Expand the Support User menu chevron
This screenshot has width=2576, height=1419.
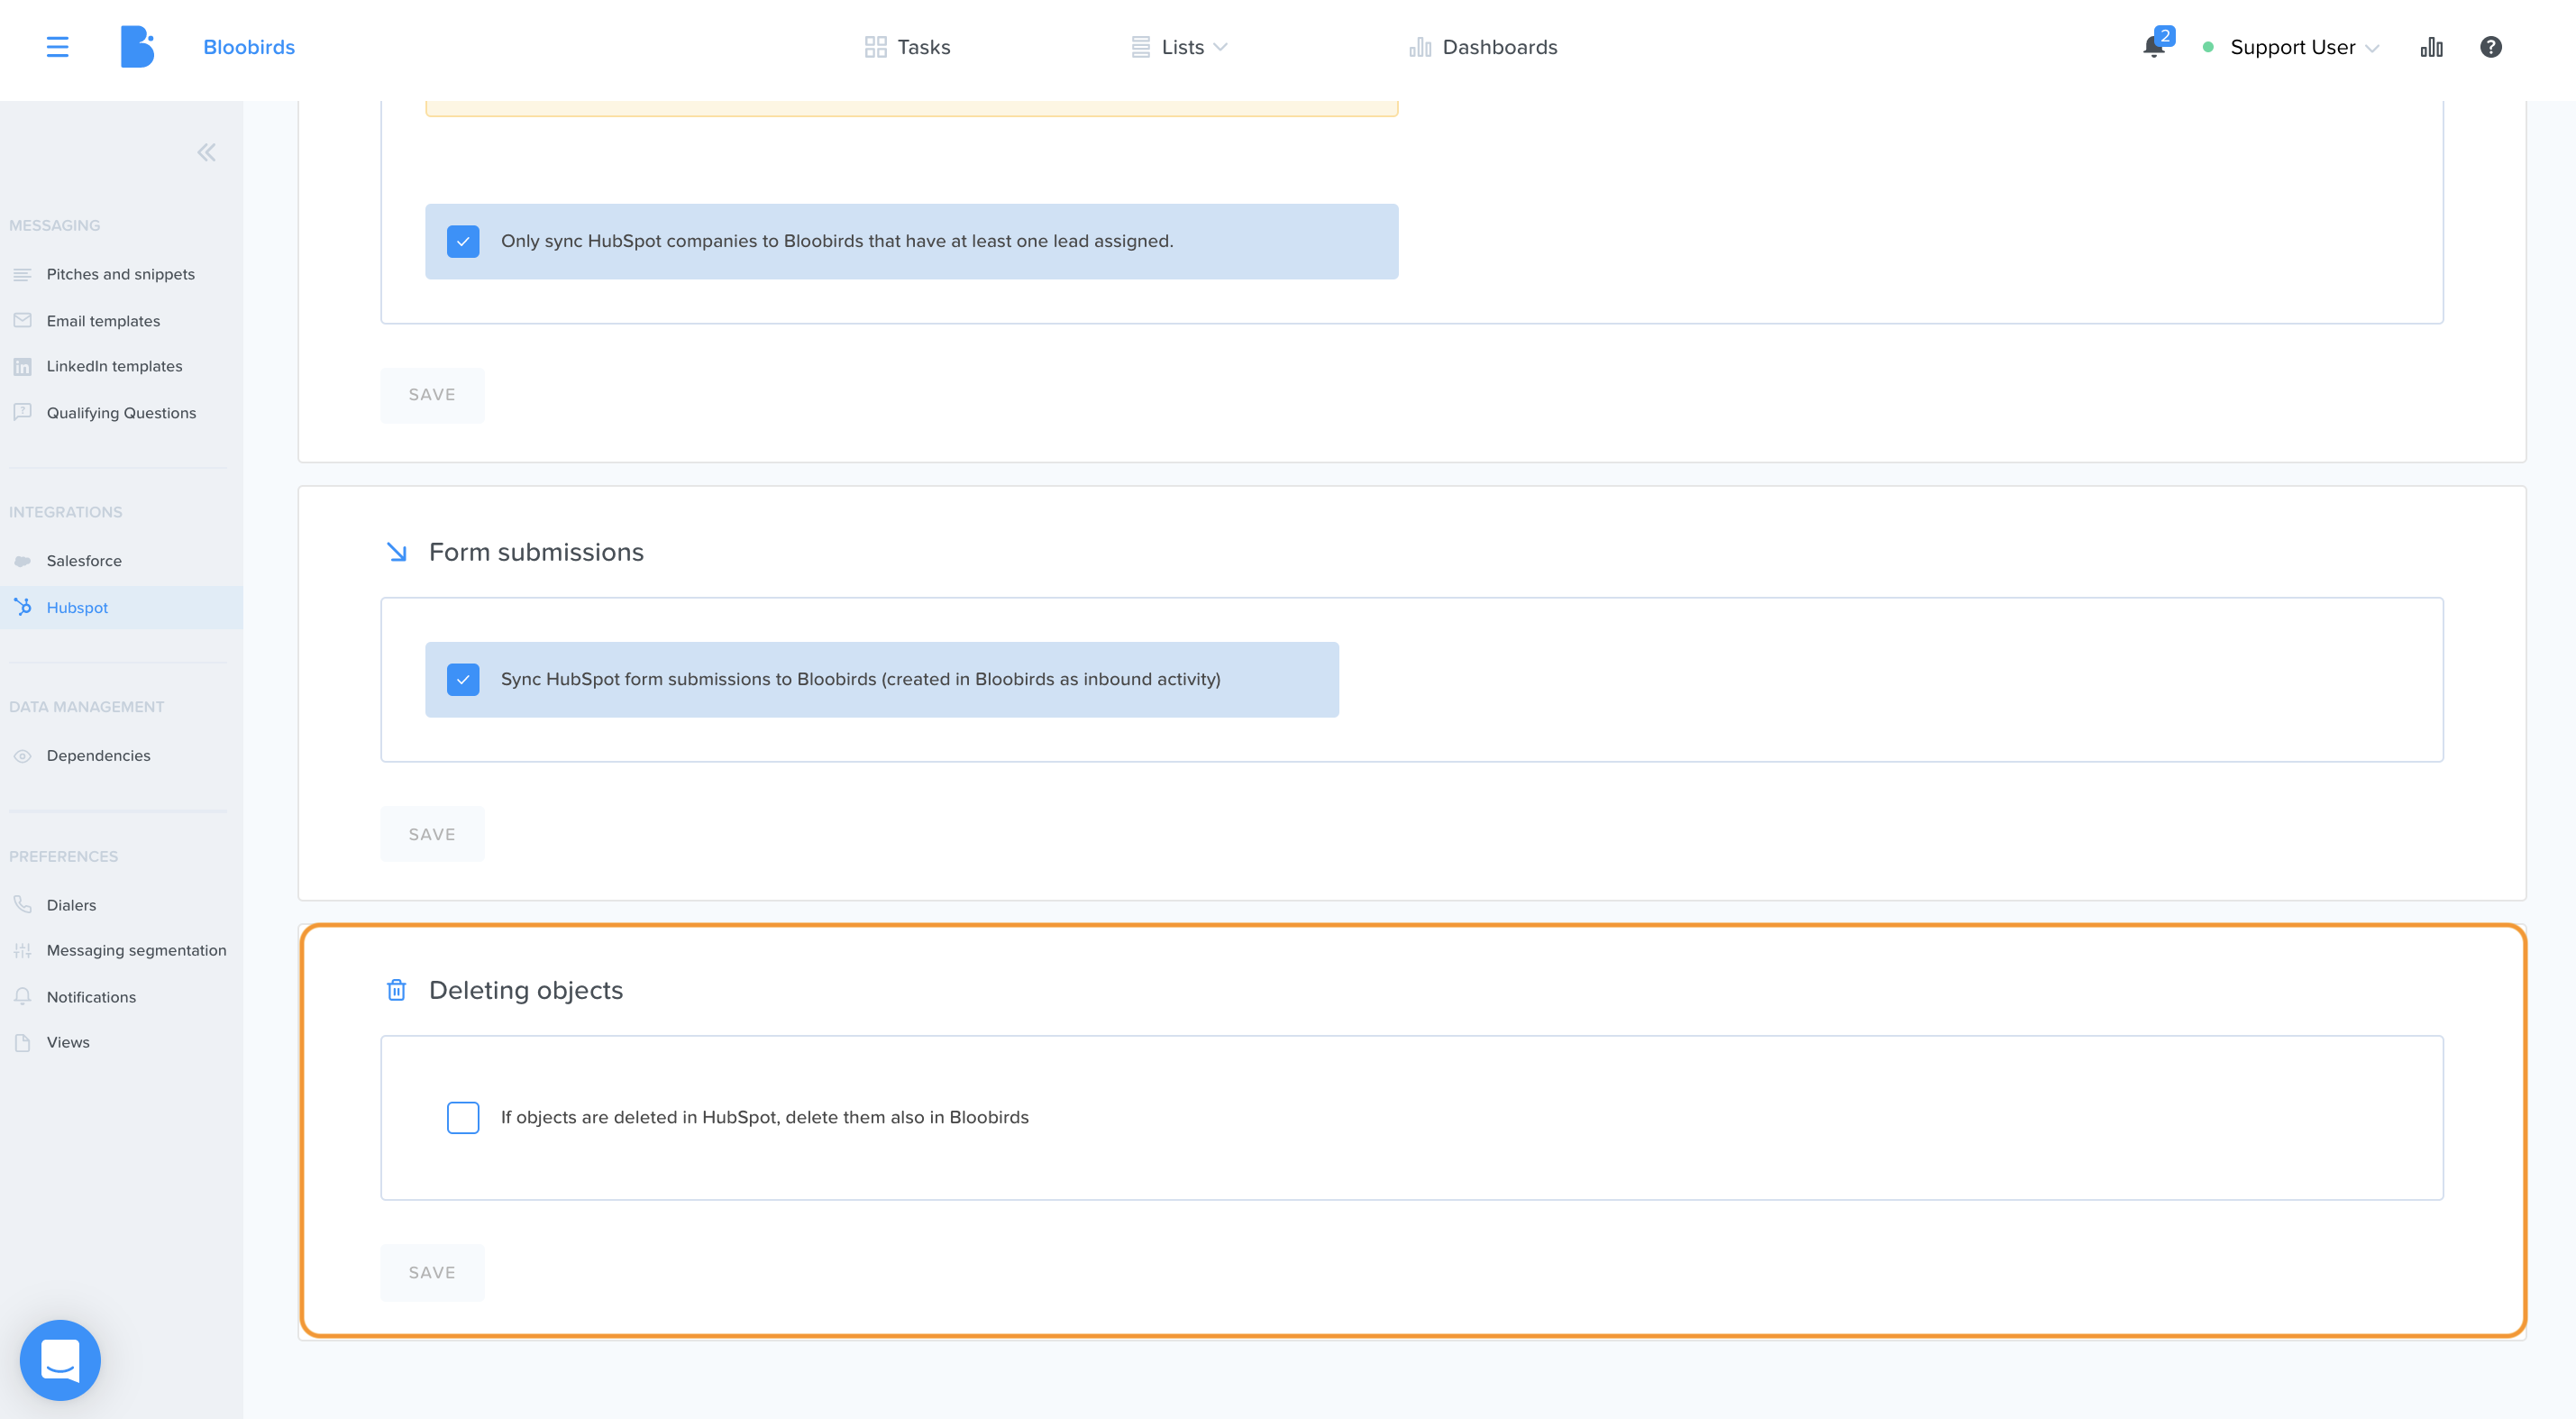[2372, 48]
